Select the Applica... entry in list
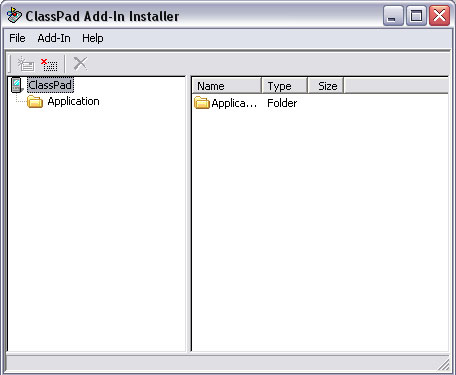Viewport: 456px width, 375px height. 234,103
